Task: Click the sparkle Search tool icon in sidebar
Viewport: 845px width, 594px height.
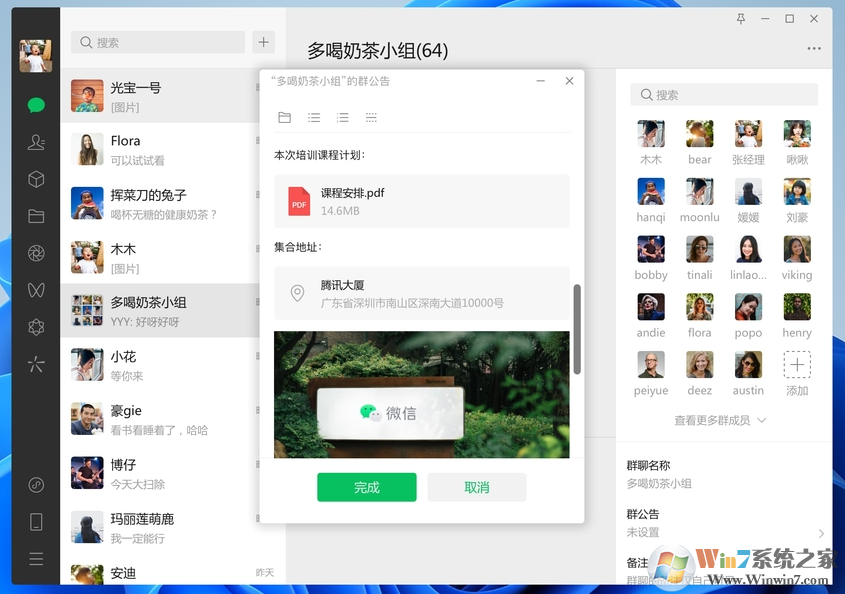Action: [x=36, y=366]
